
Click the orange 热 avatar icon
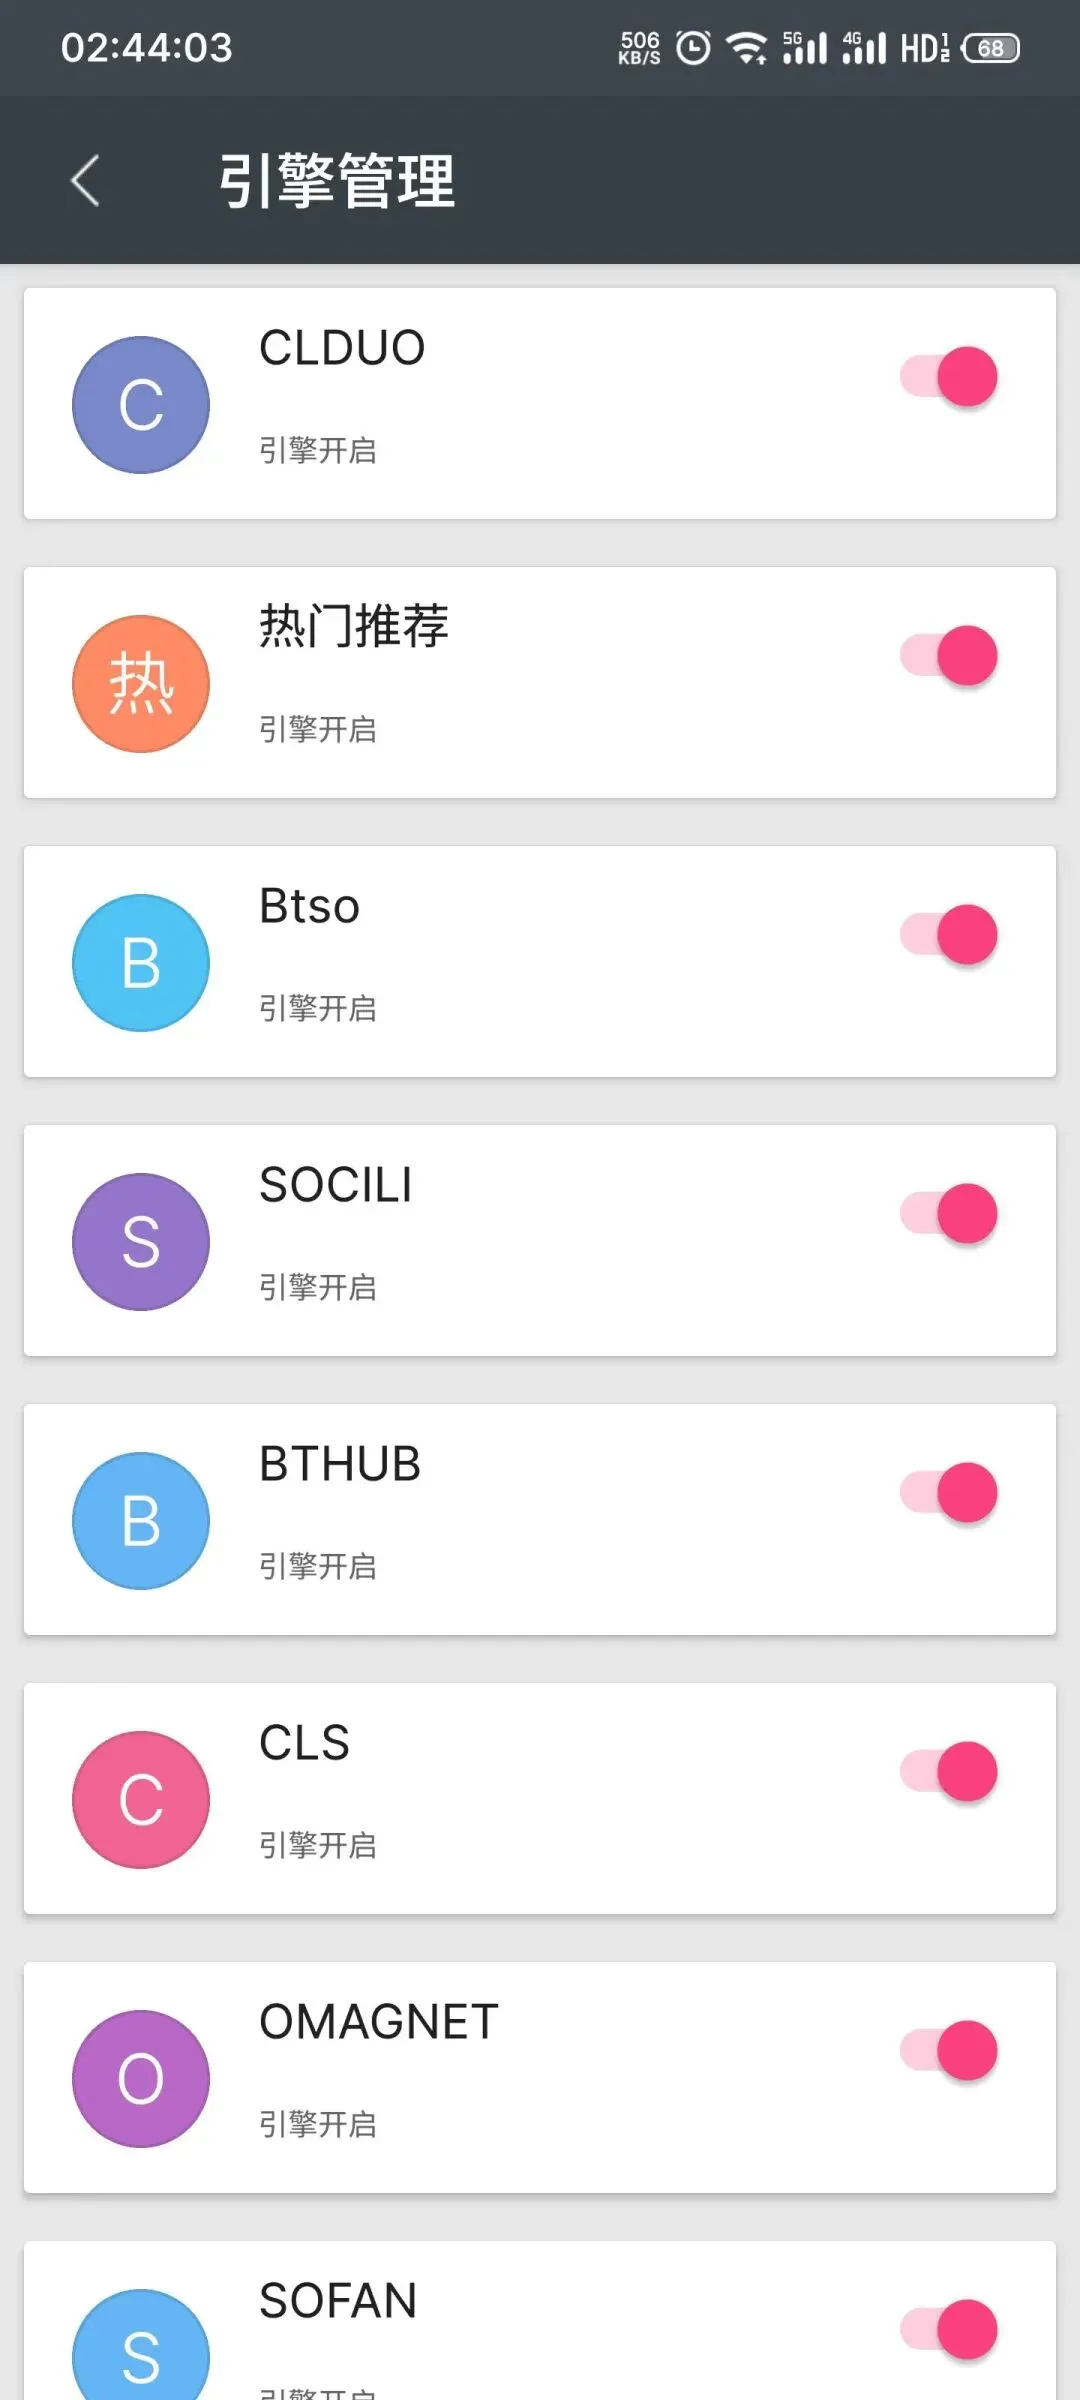click(x=141, y=684)
